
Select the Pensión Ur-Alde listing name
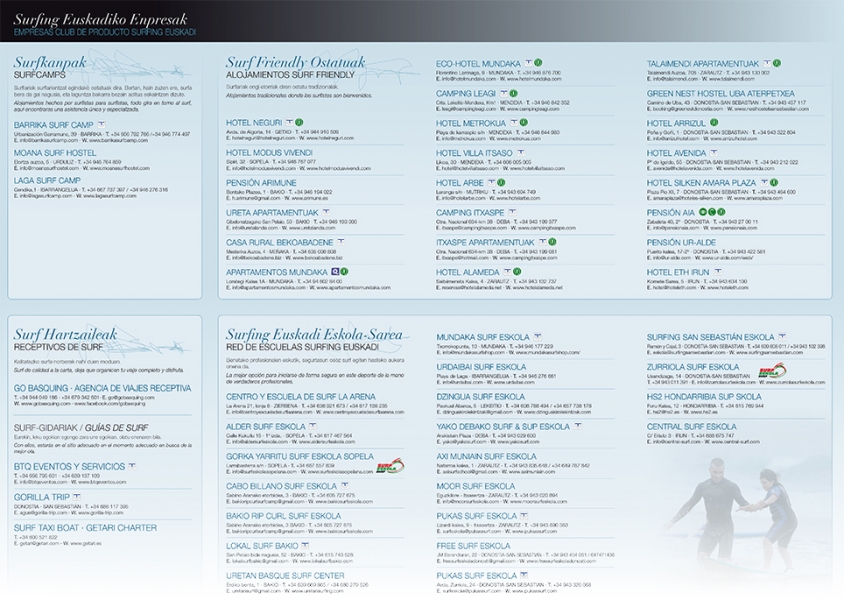point(681,243)
